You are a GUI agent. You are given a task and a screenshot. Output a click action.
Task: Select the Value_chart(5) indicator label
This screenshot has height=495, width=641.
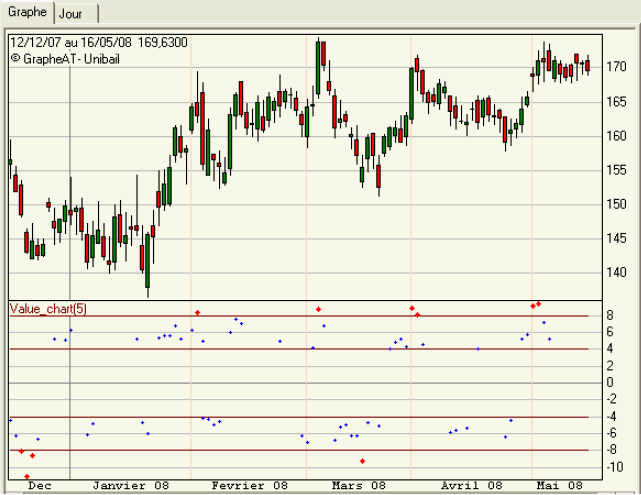coord(48,309)
